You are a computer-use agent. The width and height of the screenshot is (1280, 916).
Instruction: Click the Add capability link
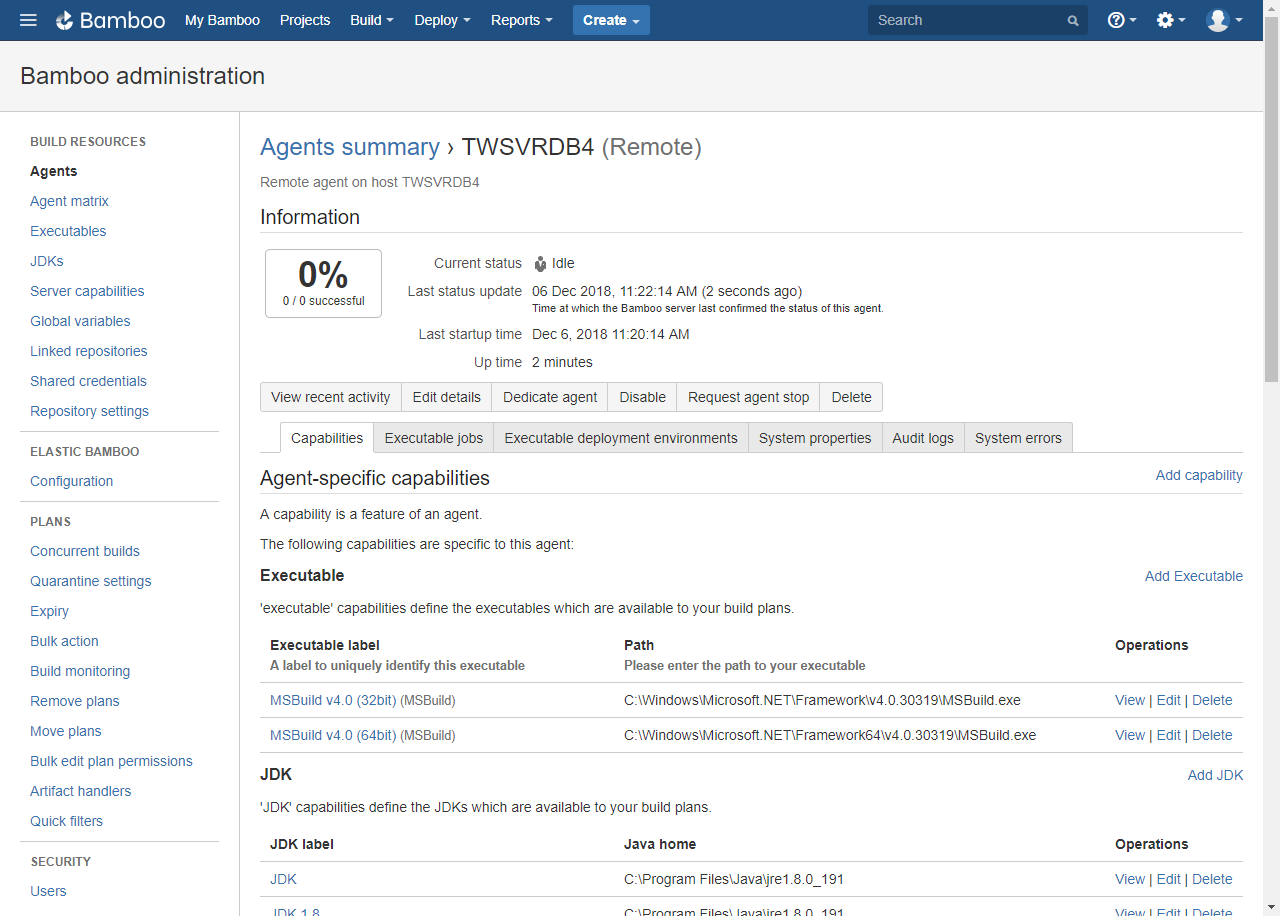(x=1199, y=475)
